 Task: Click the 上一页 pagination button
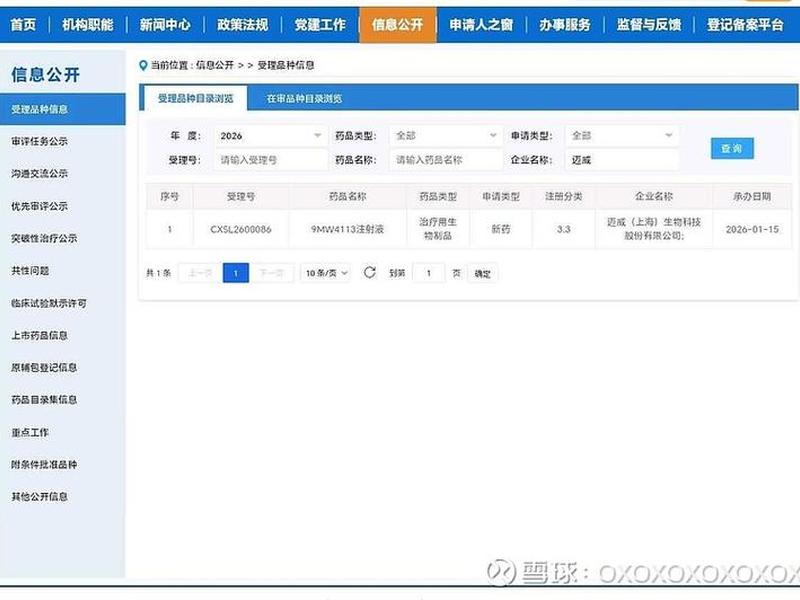(x=199, y=273)
